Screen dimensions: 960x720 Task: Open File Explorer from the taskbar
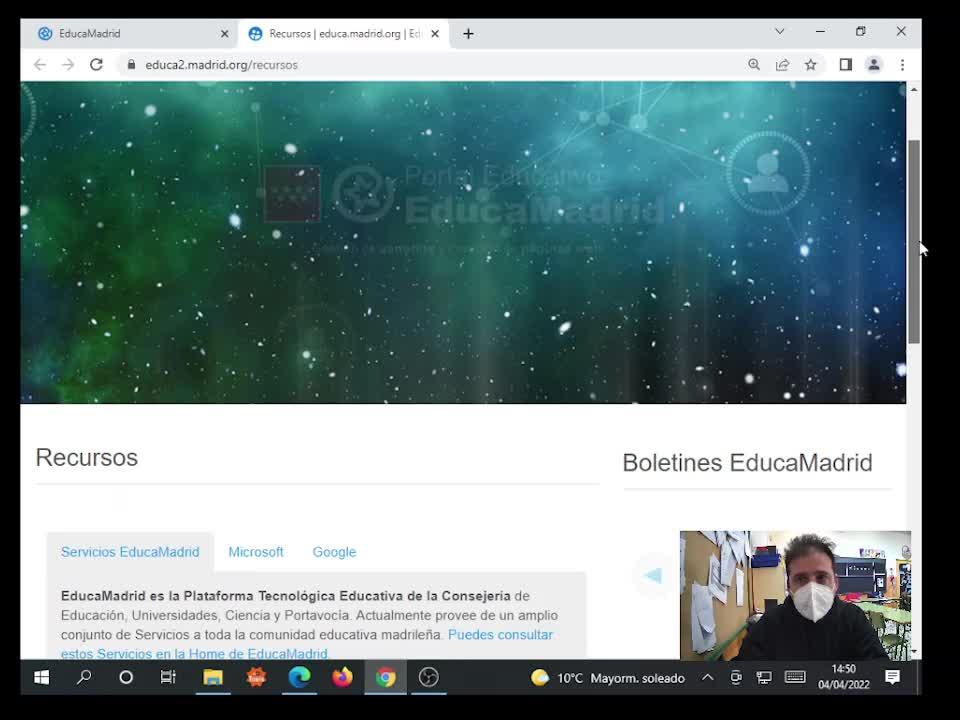[x=213, y=677]
